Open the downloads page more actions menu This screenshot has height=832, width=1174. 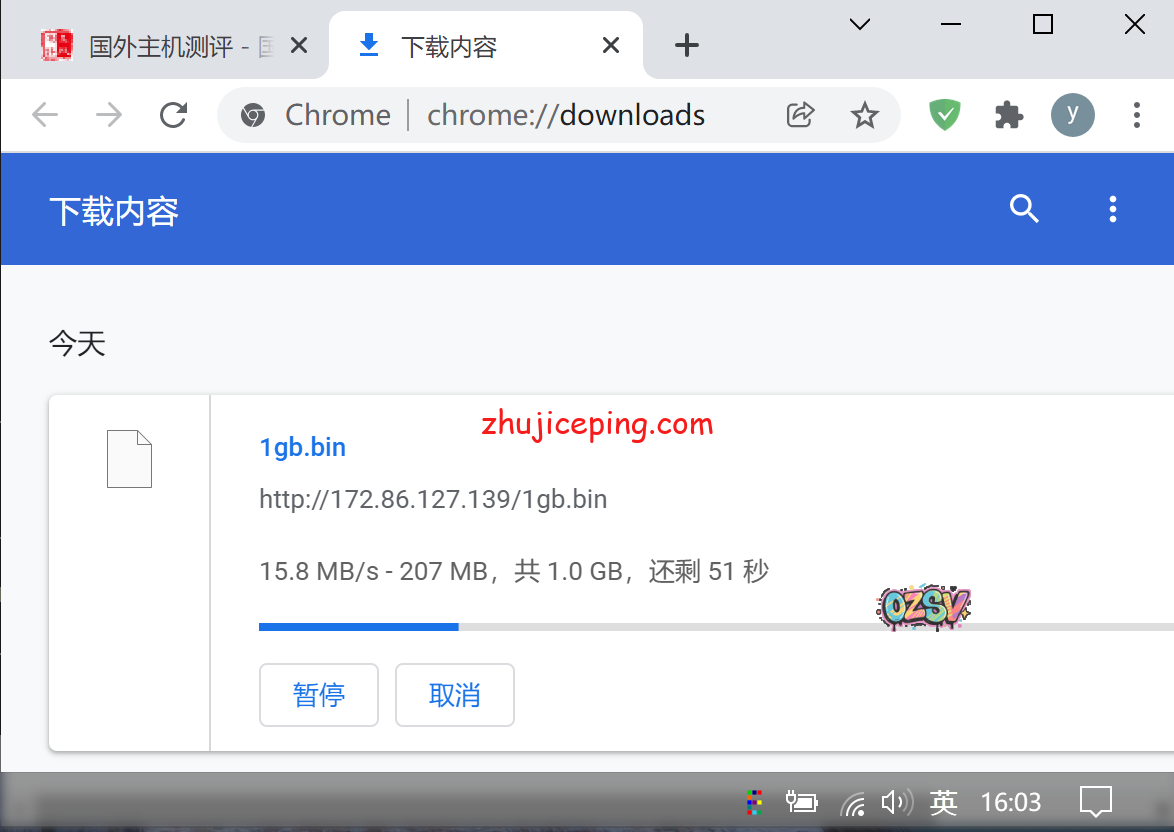pos(1112,209)
